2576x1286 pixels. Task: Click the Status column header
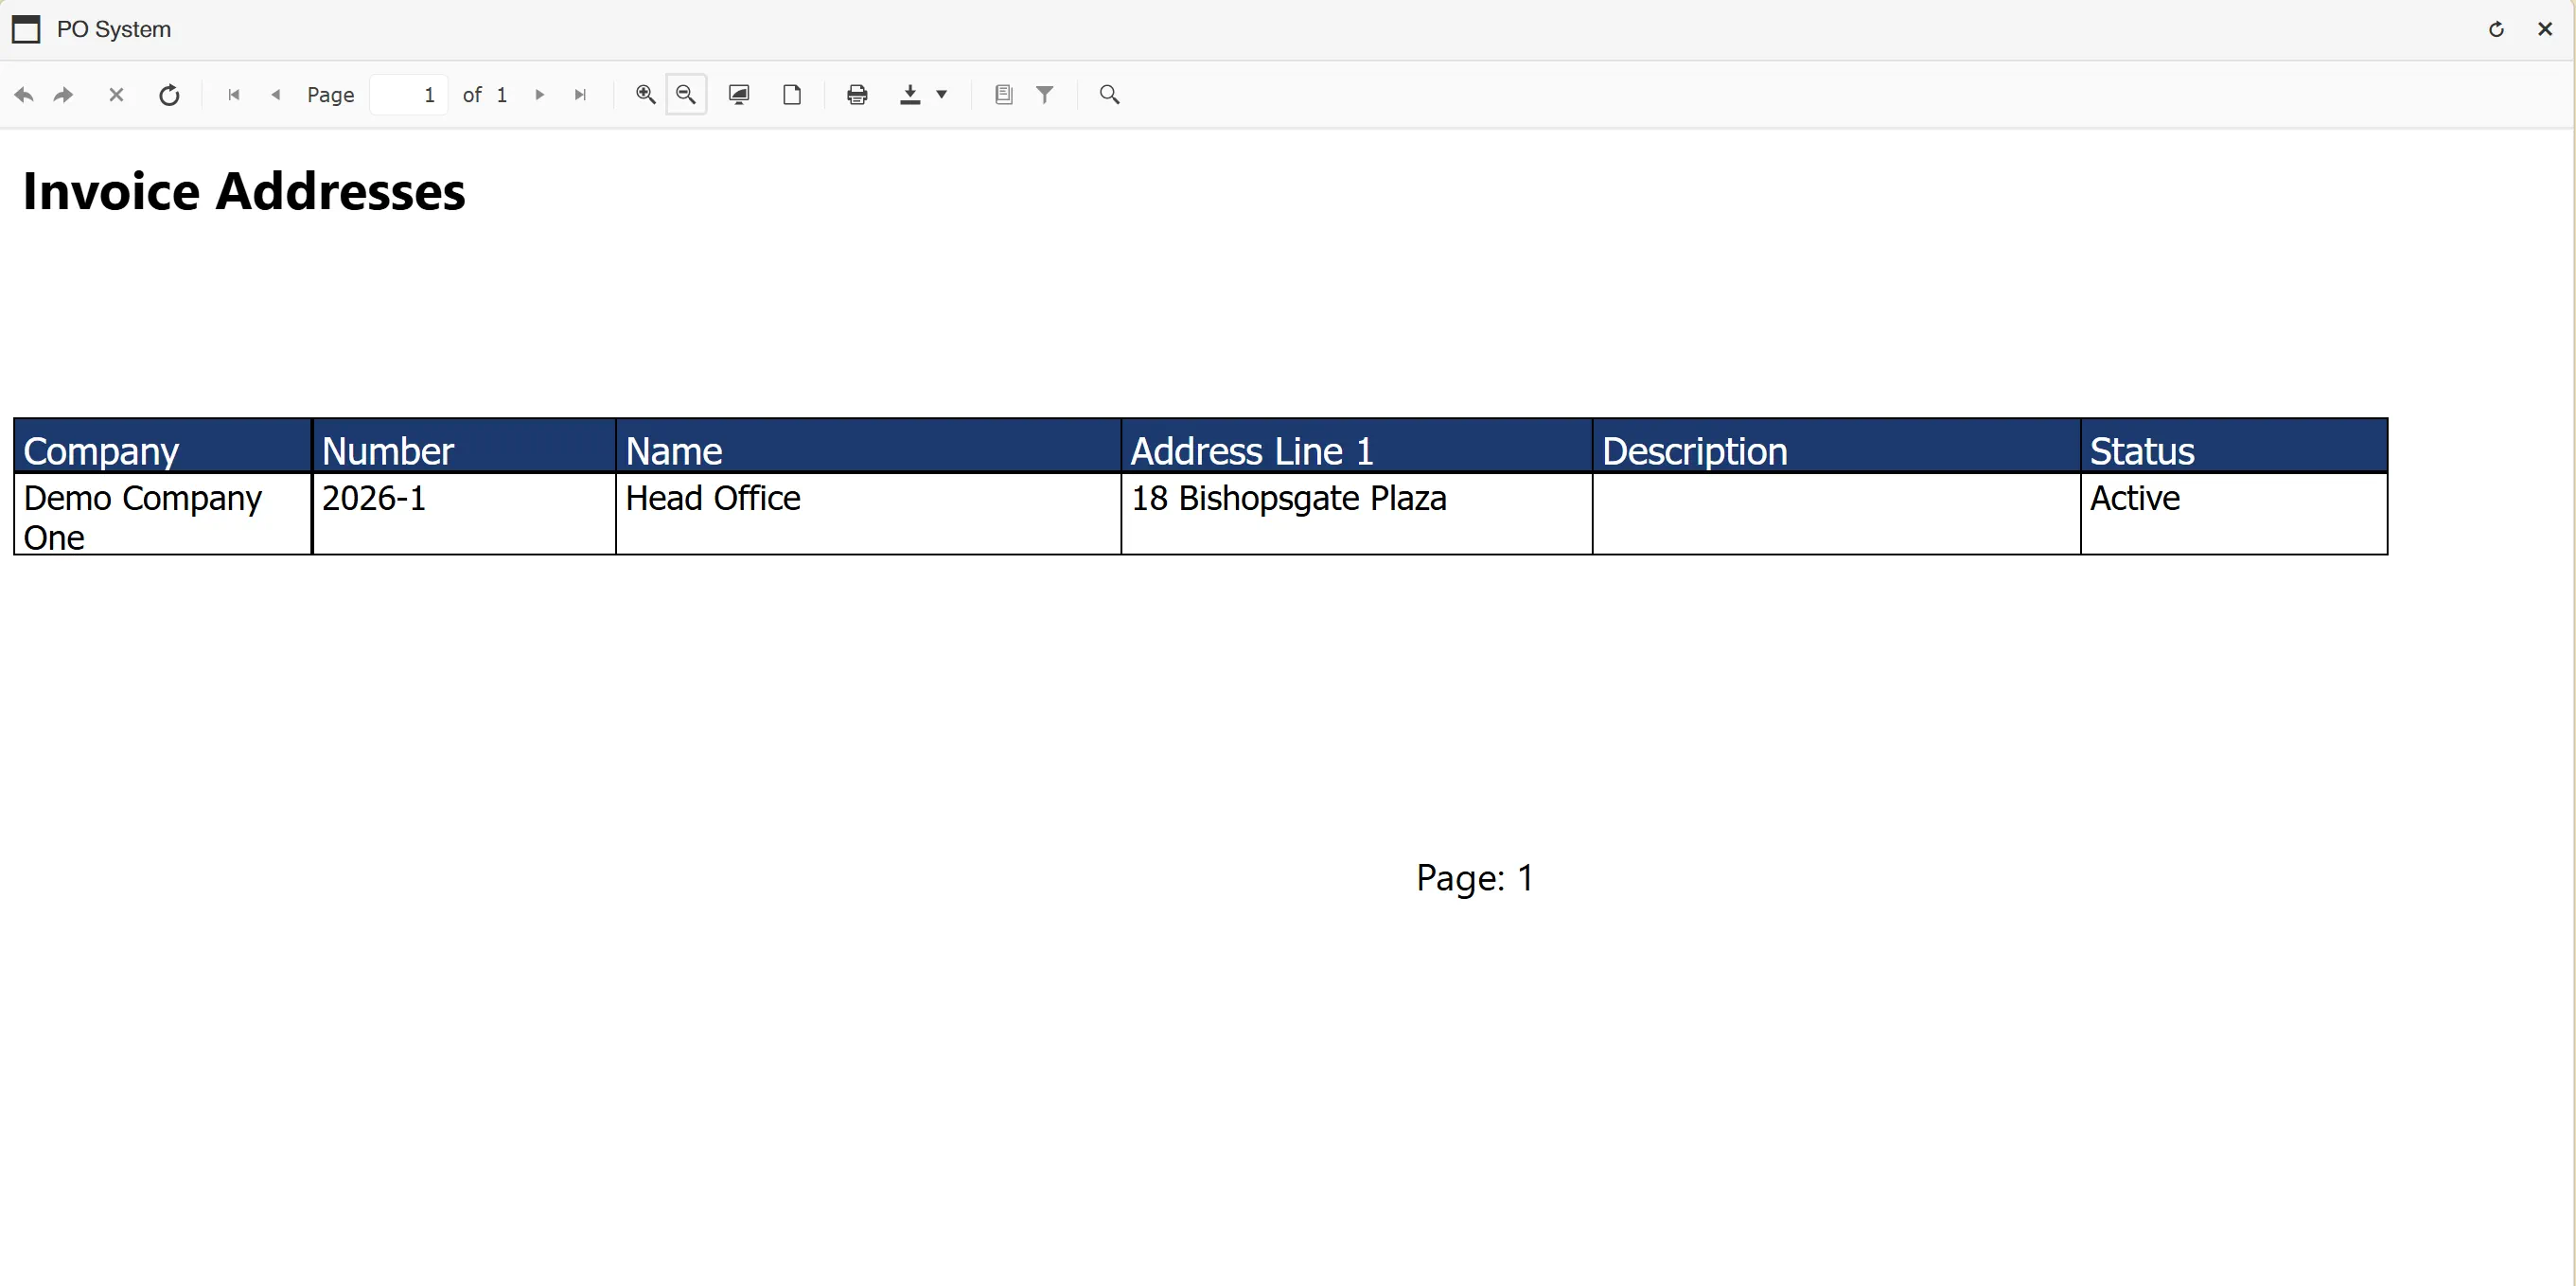pyautogui.click(x=2234, y=446)
